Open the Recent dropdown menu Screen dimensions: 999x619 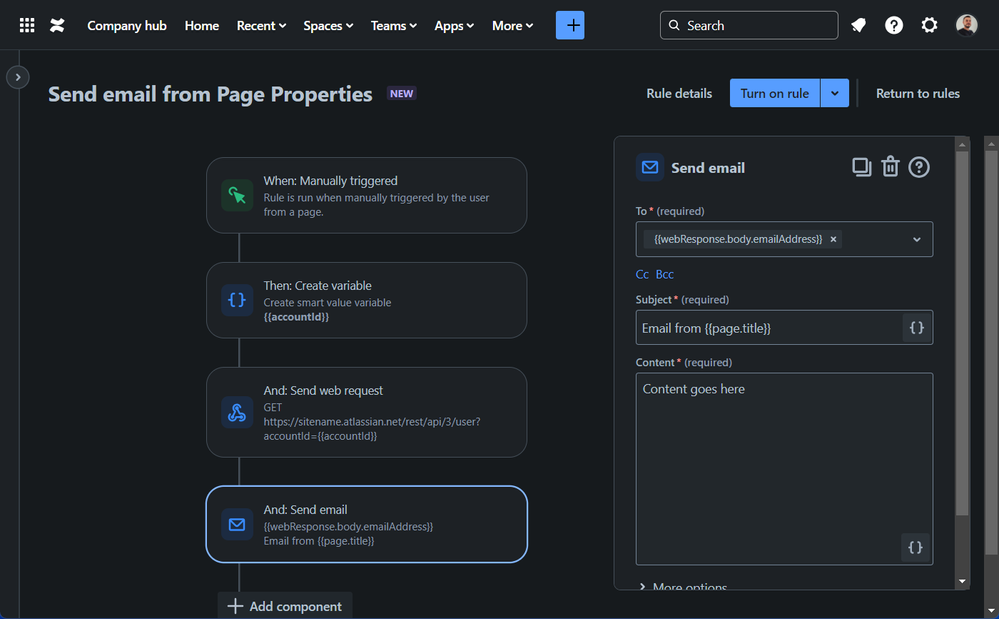261,25
